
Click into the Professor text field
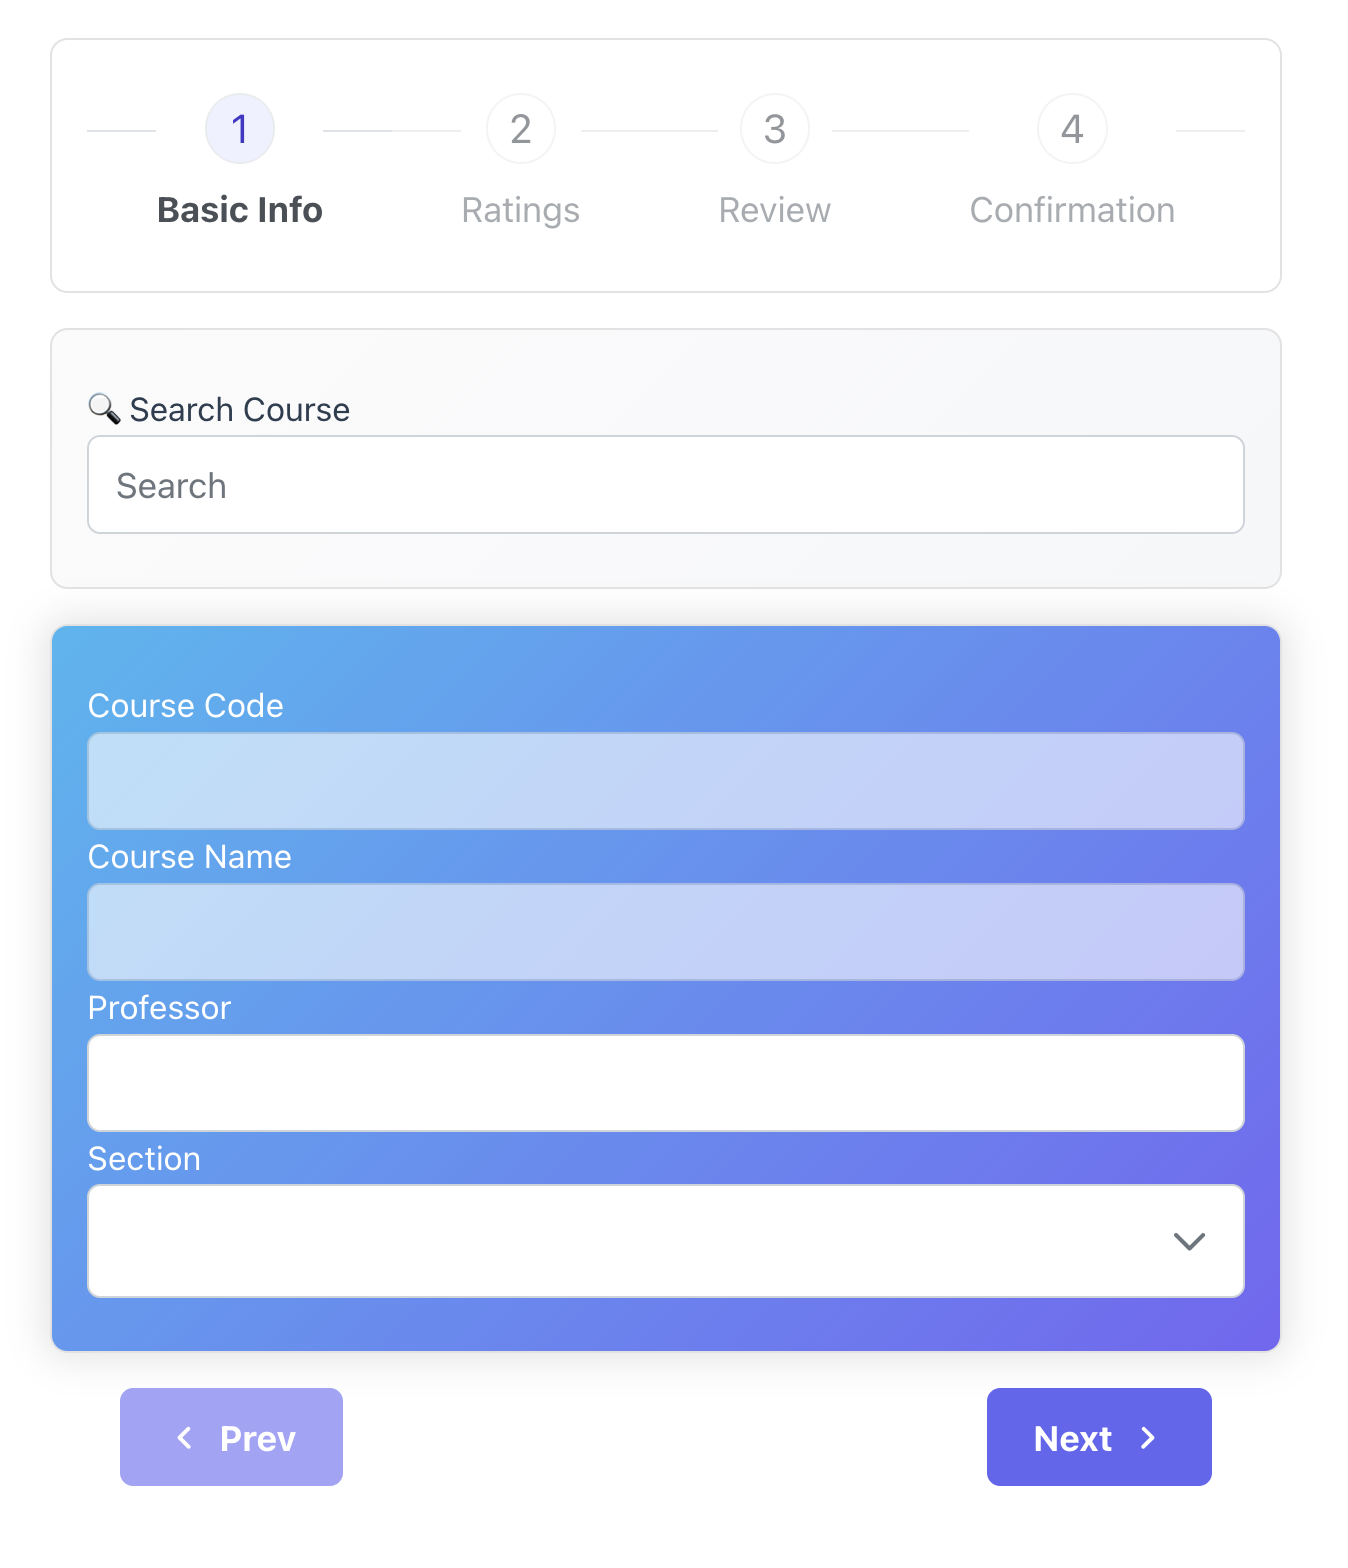(666, 1083)
